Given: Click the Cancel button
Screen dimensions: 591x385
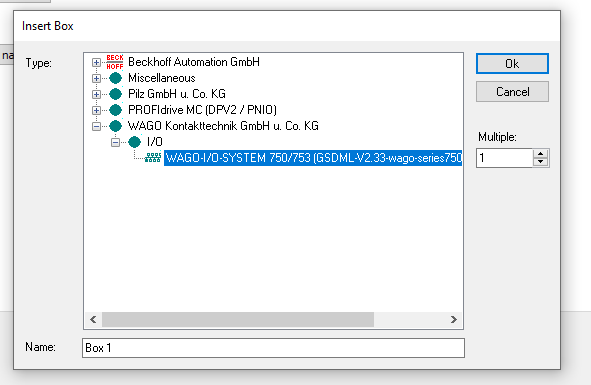Looking at the screenshot, I should point(512,92).
